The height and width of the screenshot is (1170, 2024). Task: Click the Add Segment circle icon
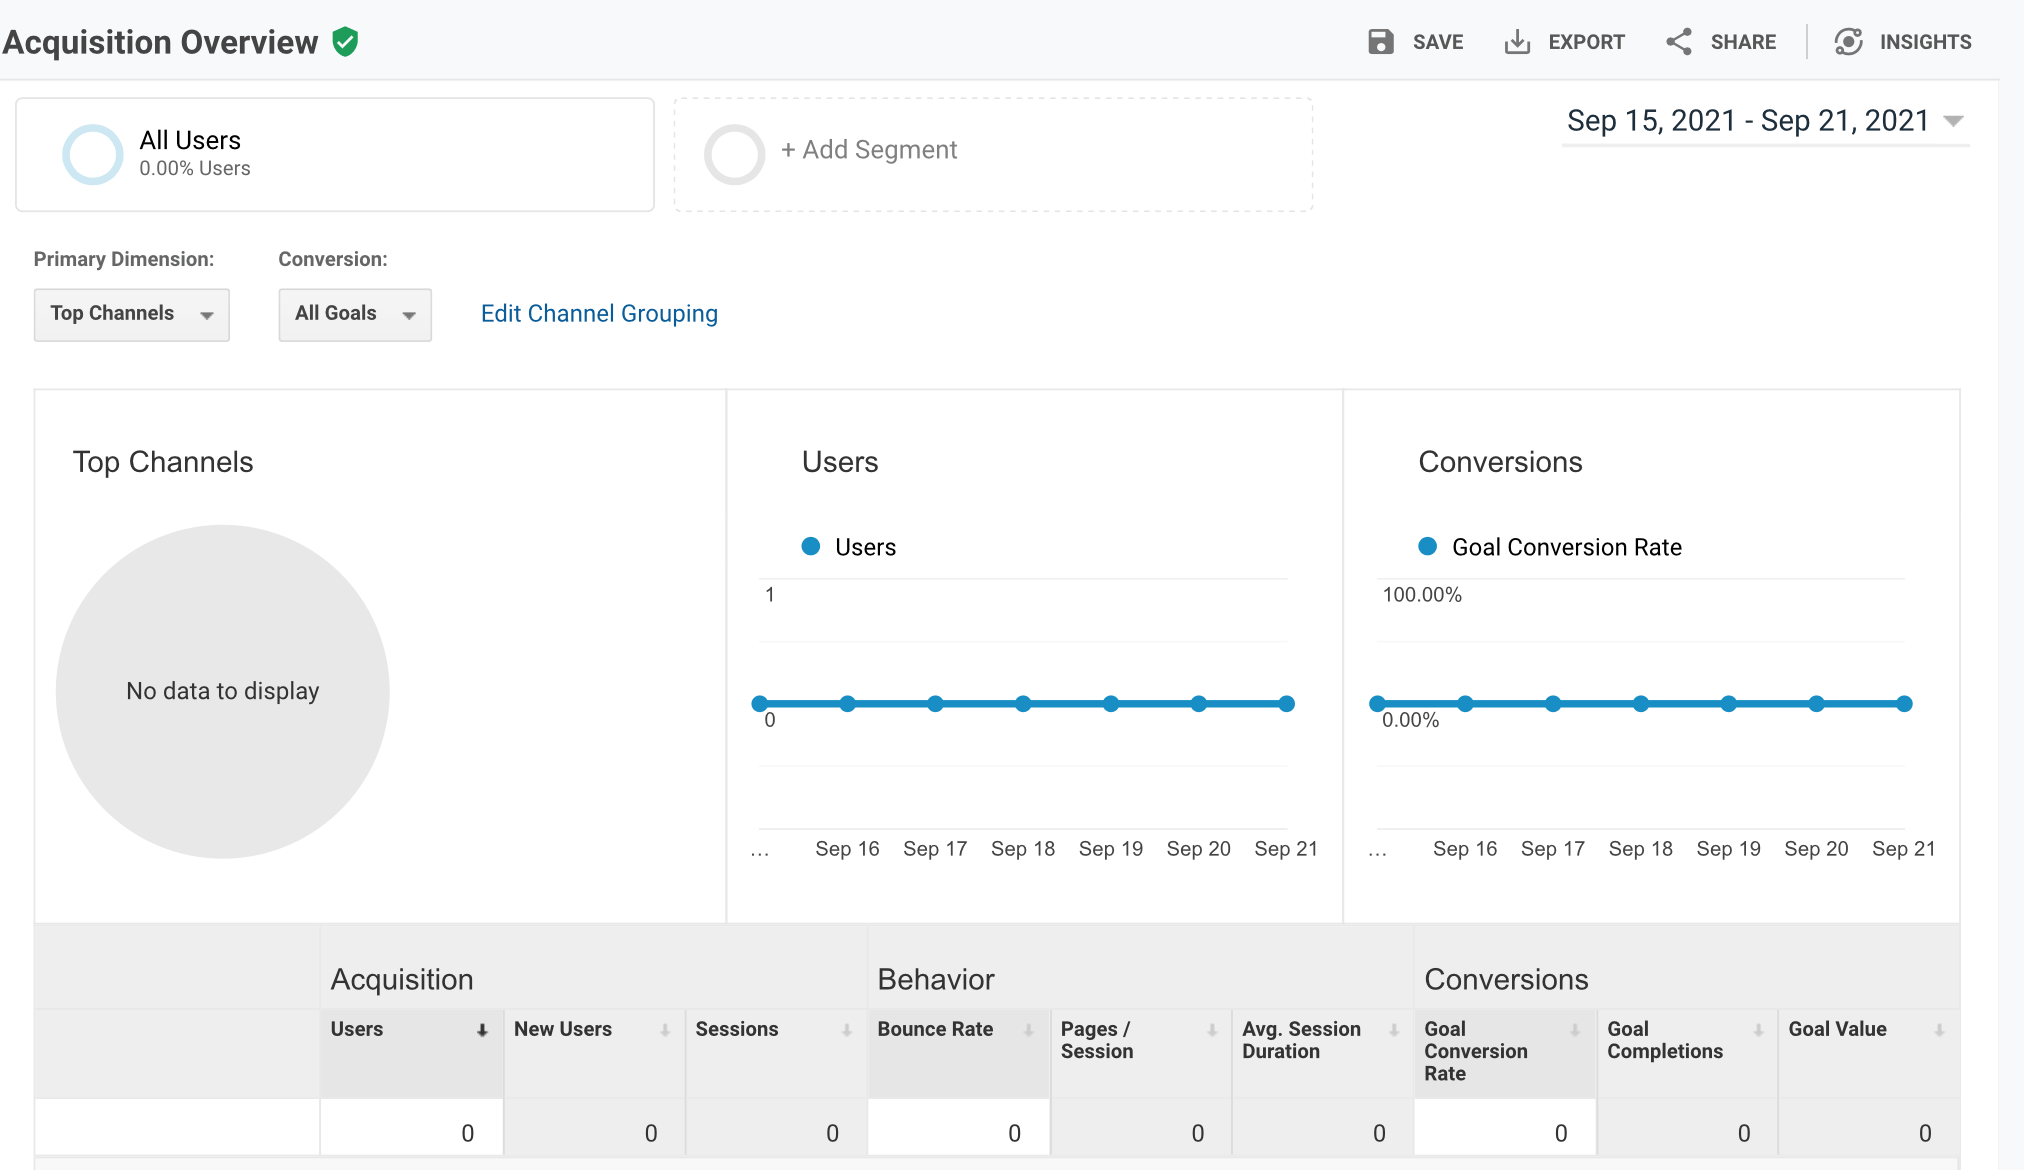(734, 154)
